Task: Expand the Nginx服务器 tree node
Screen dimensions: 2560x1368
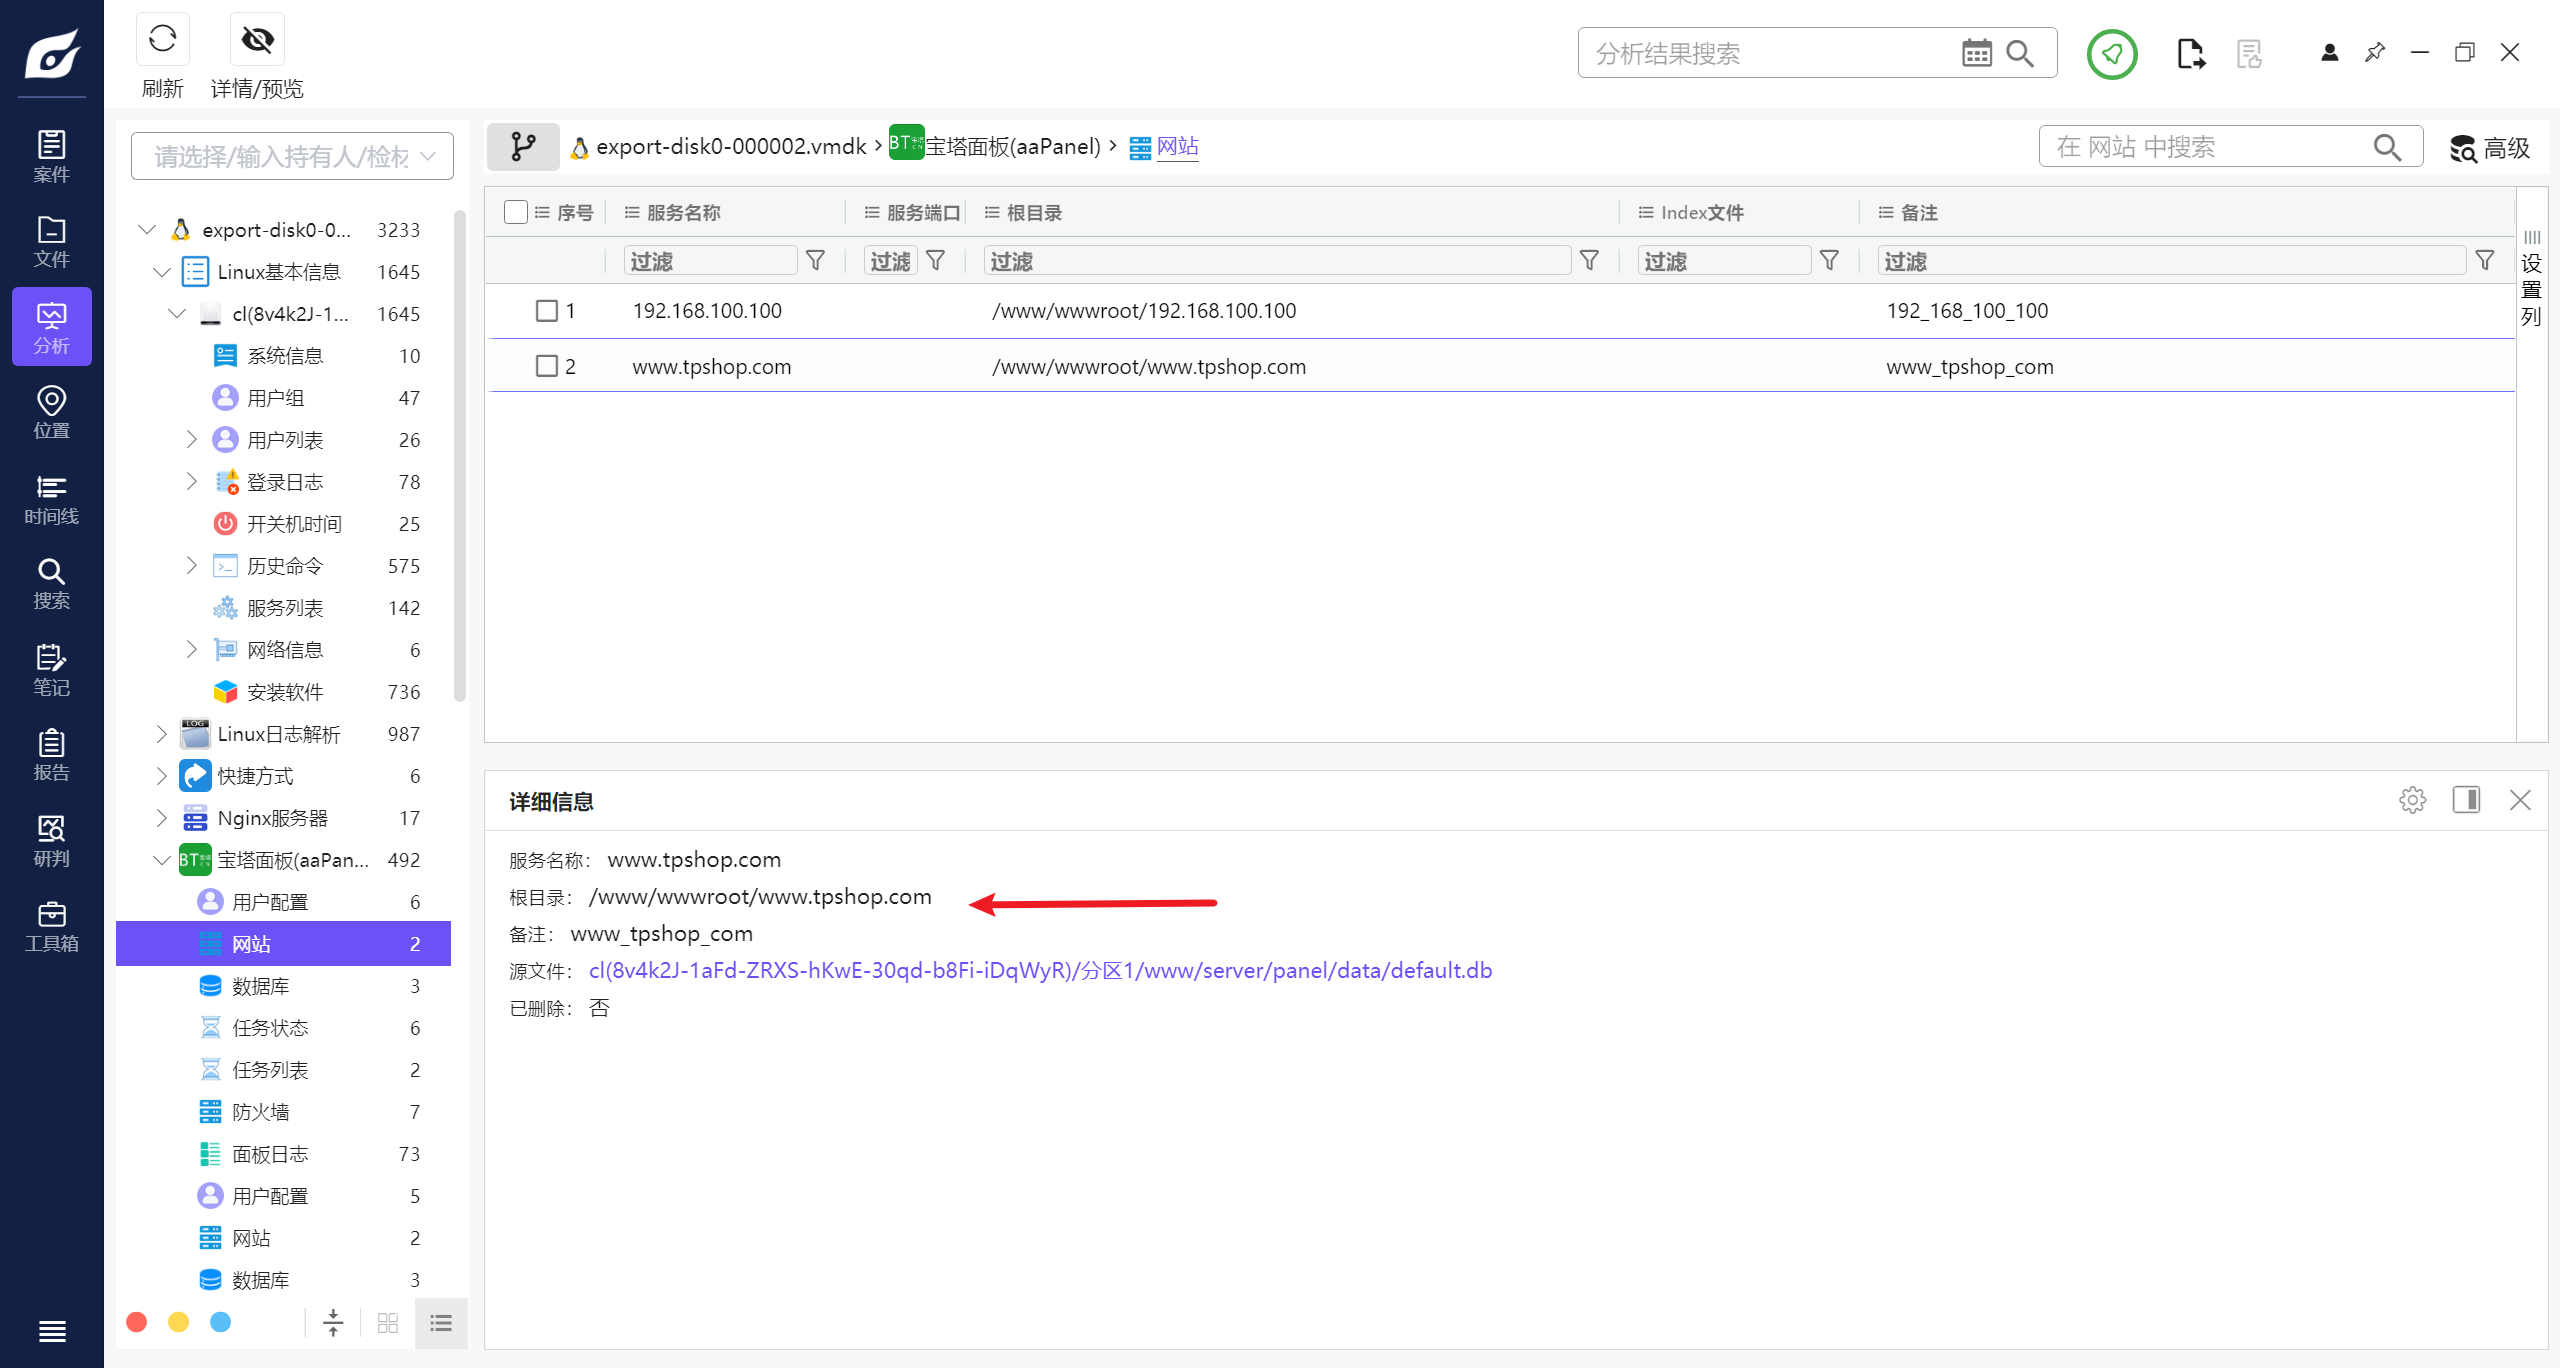Action: point(162,818)
